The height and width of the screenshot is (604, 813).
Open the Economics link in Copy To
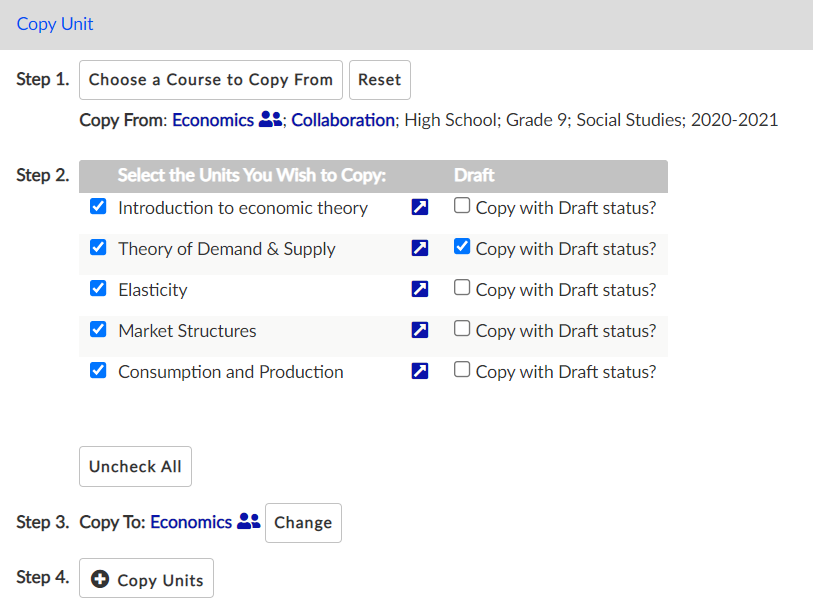point(191,522)
